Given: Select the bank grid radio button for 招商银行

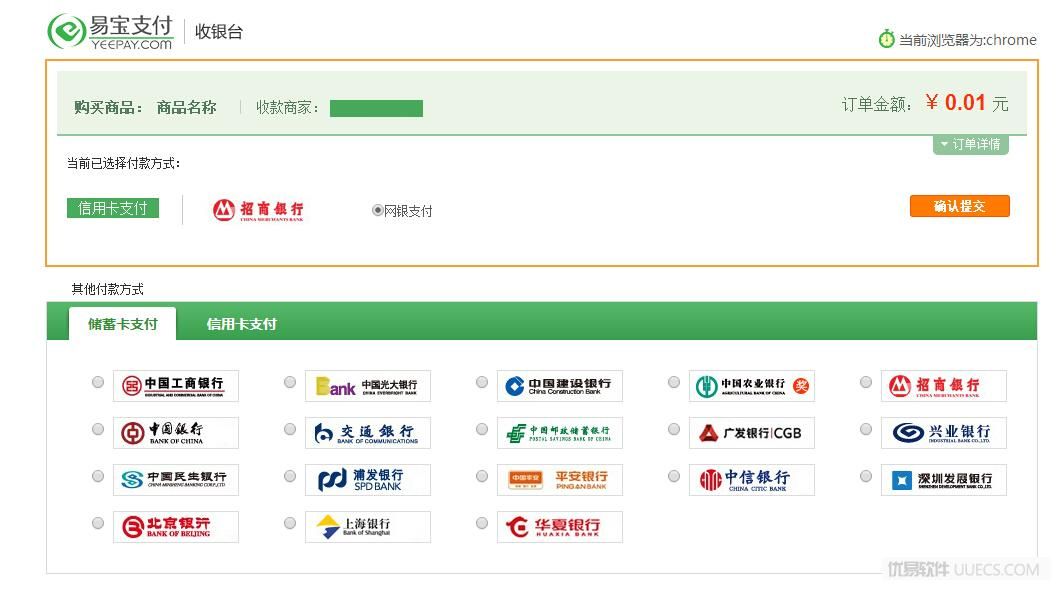Looking at the screenshot, I should pos(866,382).
